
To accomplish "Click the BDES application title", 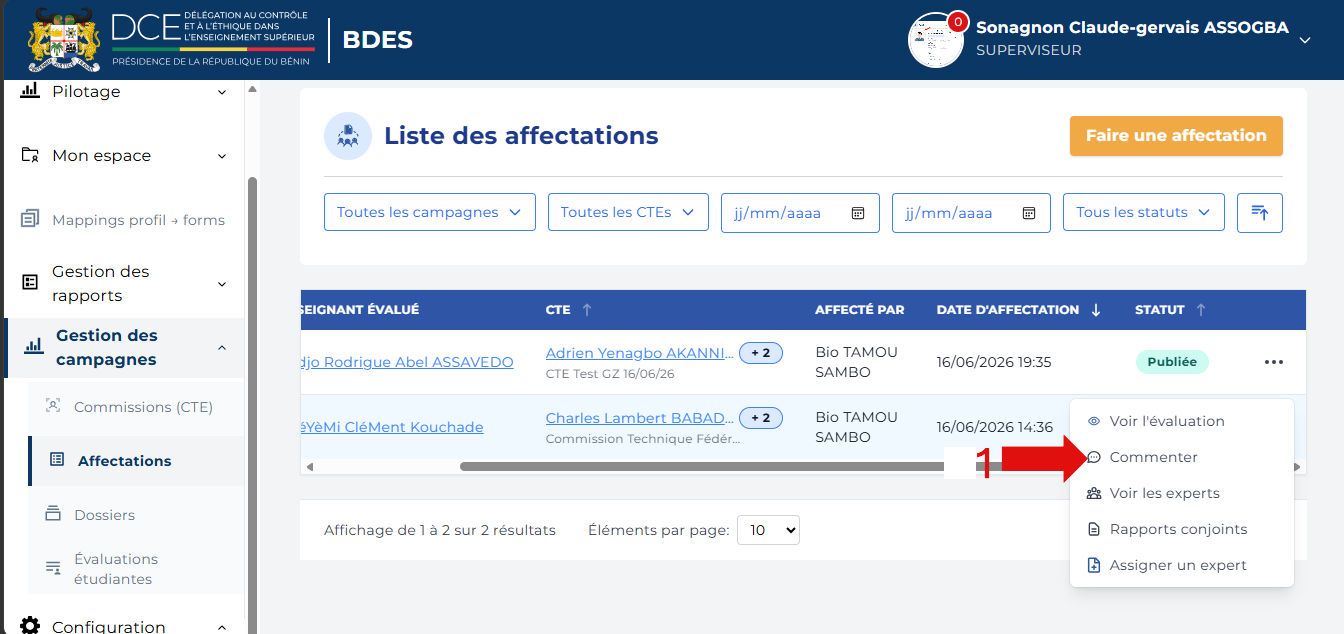I will [377, 40].
